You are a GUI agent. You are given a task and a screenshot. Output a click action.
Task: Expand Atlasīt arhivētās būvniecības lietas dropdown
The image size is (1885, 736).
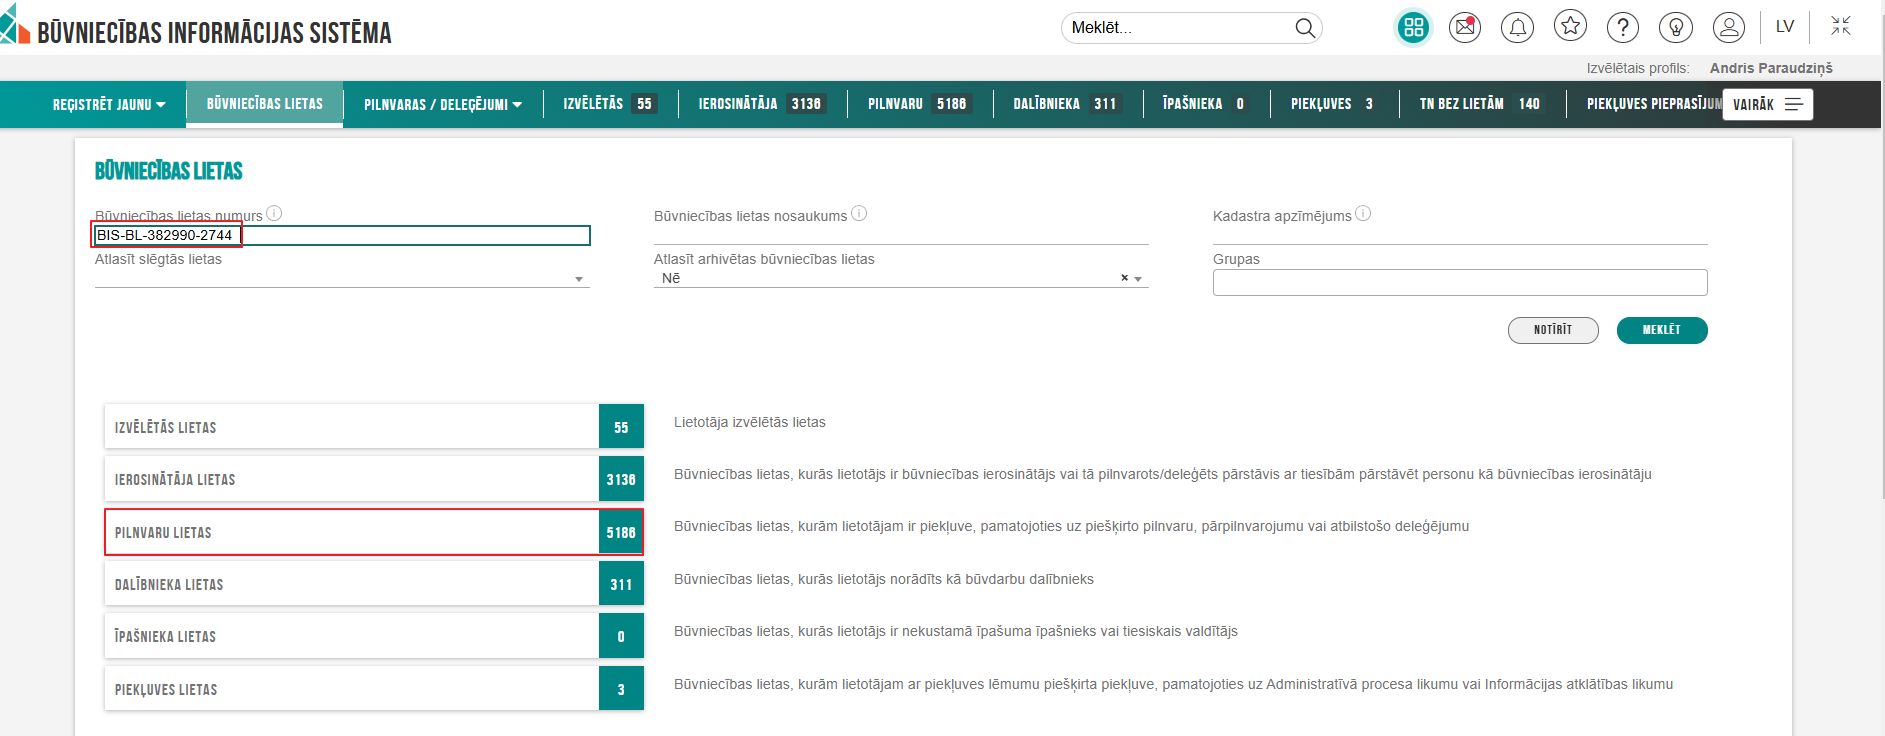click(x=1138, y=279)
